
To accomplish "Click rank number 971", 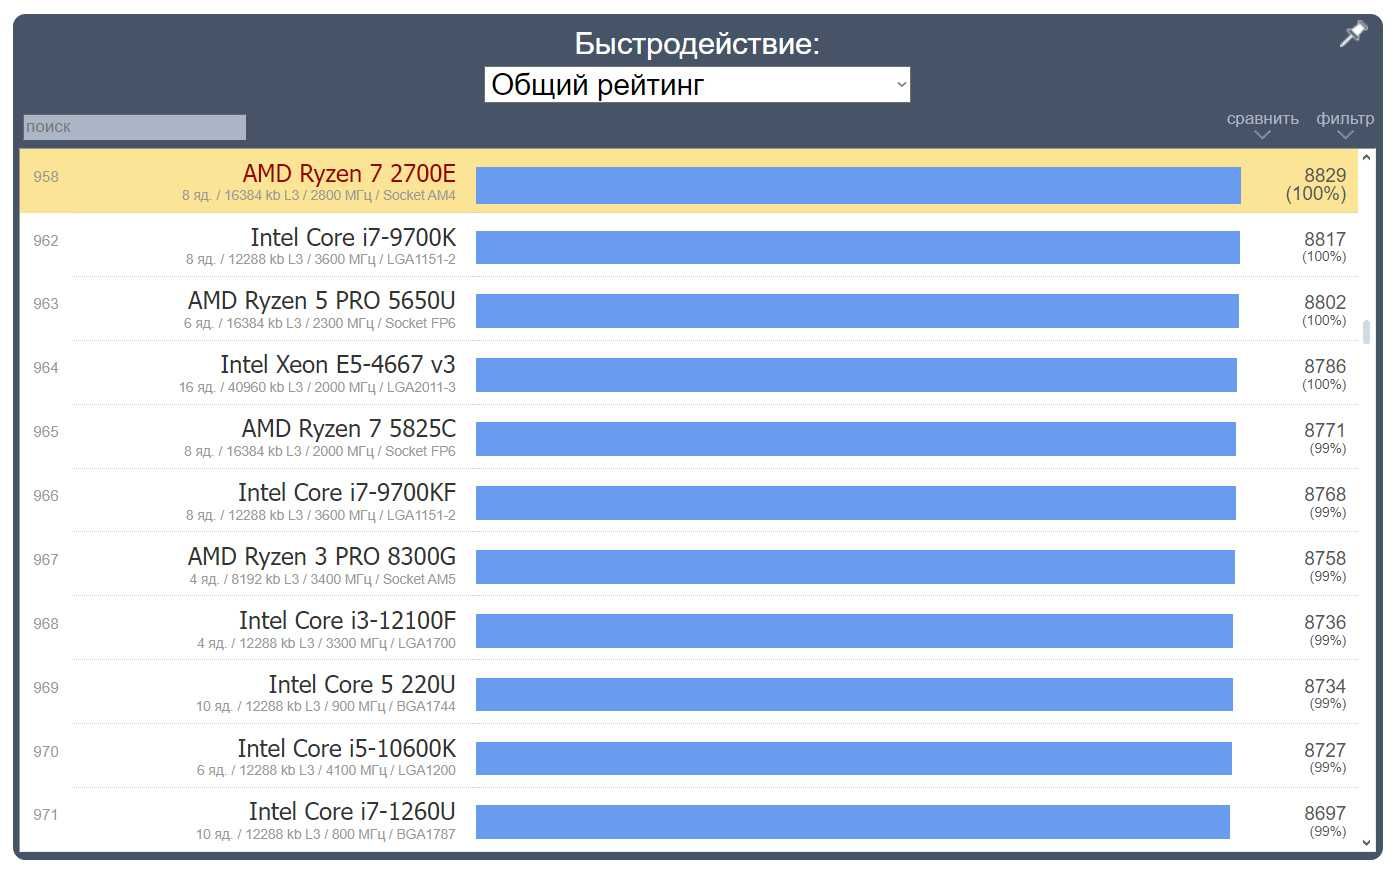I will 46,815.
